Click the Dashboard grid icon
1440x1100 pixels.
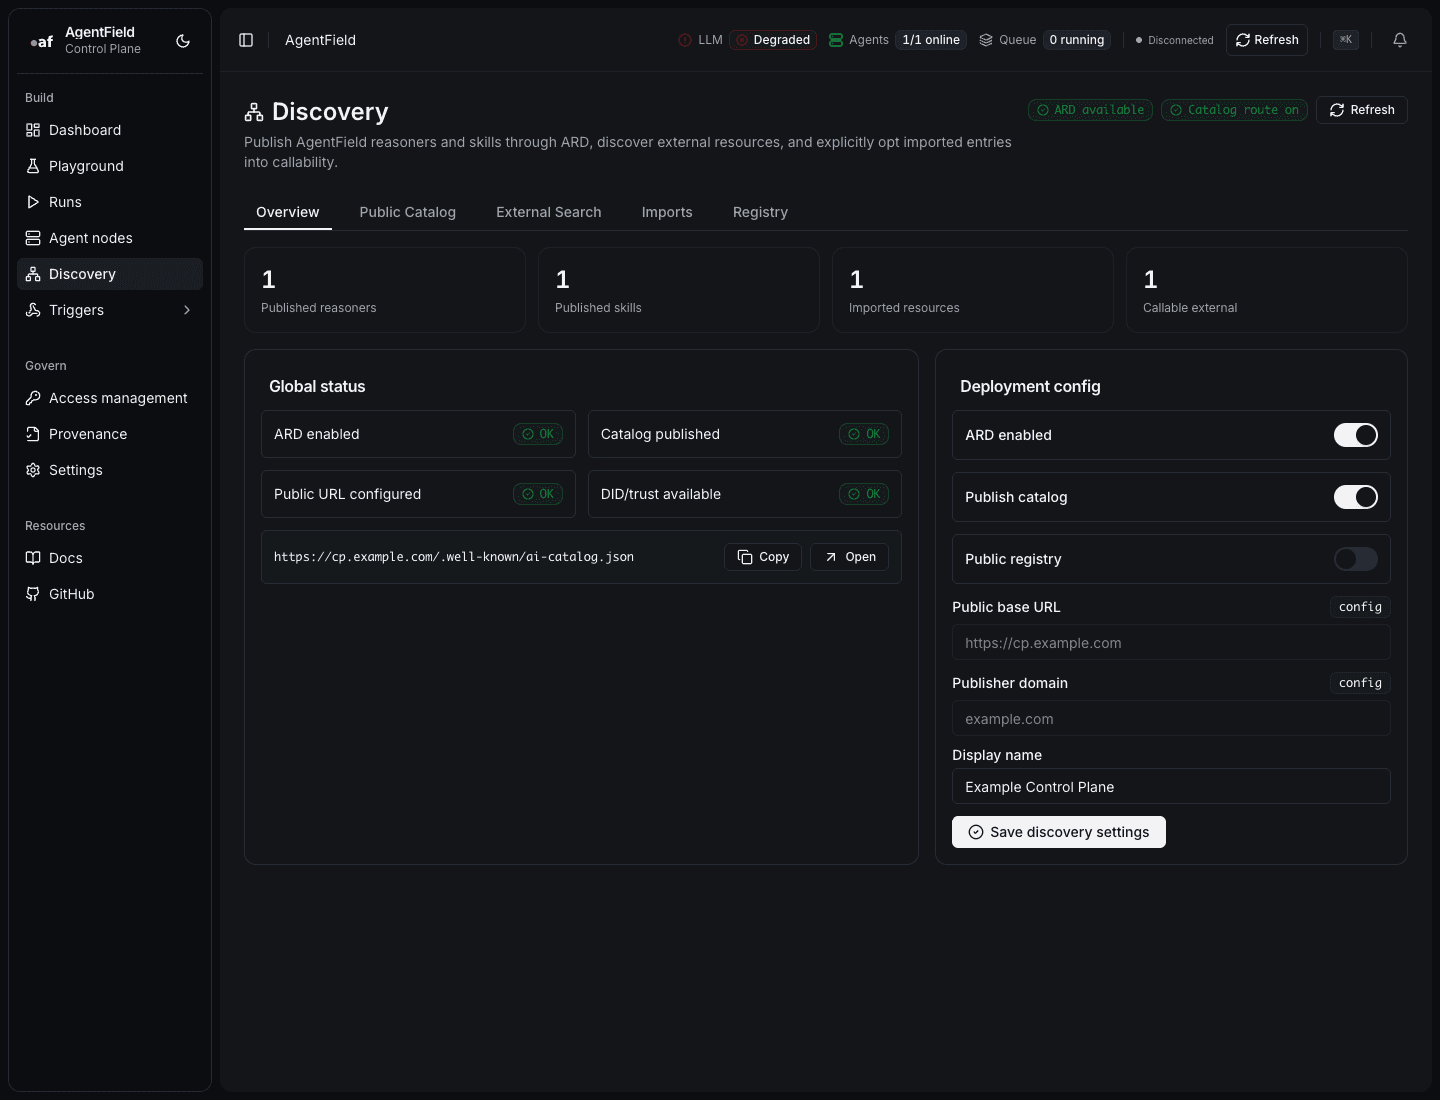click(33, 130)
